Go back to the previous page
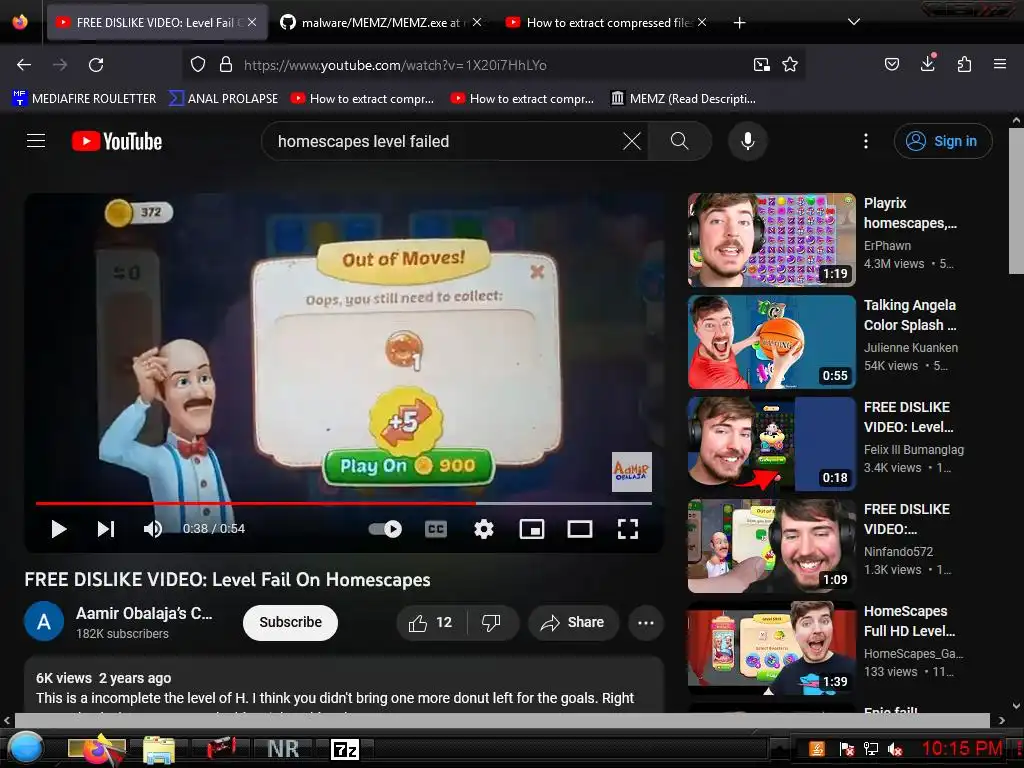Viewport: 1024px width, 768px height. point(24,65)
